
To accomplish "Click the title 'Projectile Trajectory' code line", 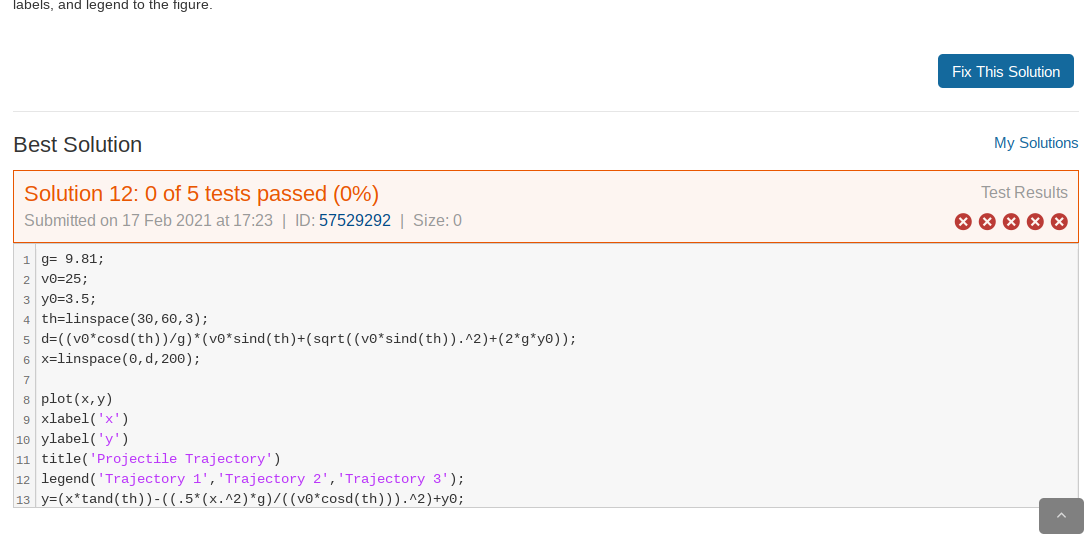I will tap(160, 459).
